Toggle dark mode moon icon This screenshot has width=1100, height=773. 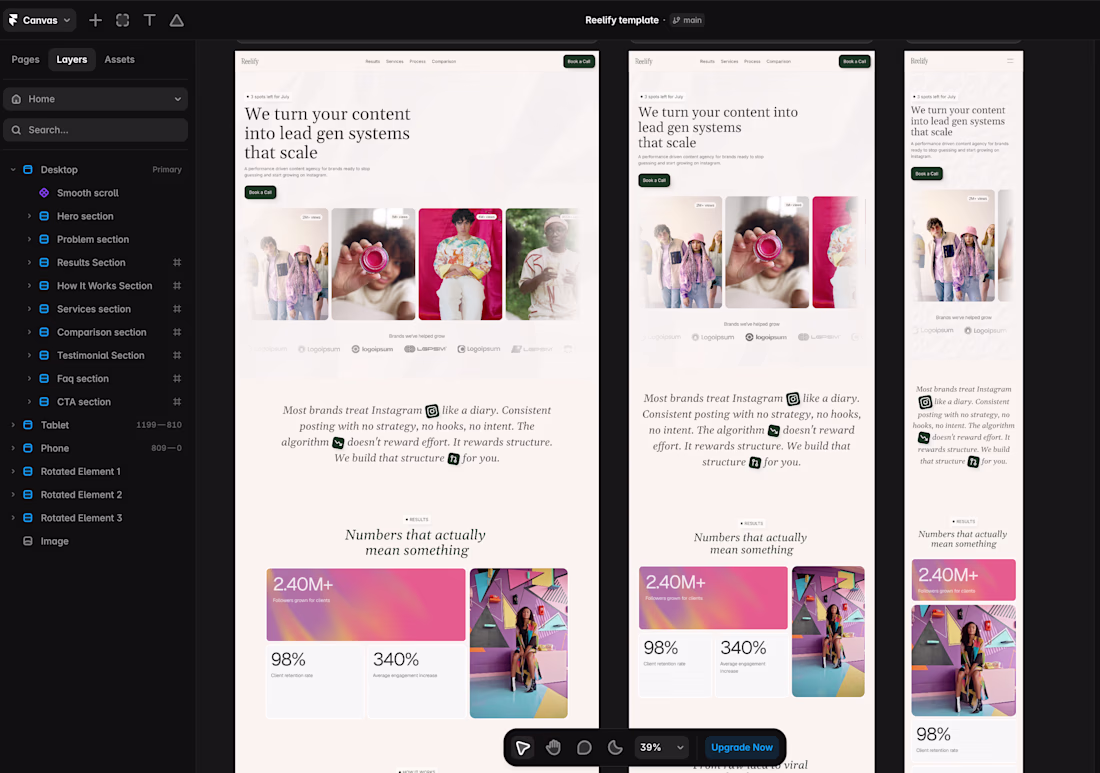coord(615,748)
